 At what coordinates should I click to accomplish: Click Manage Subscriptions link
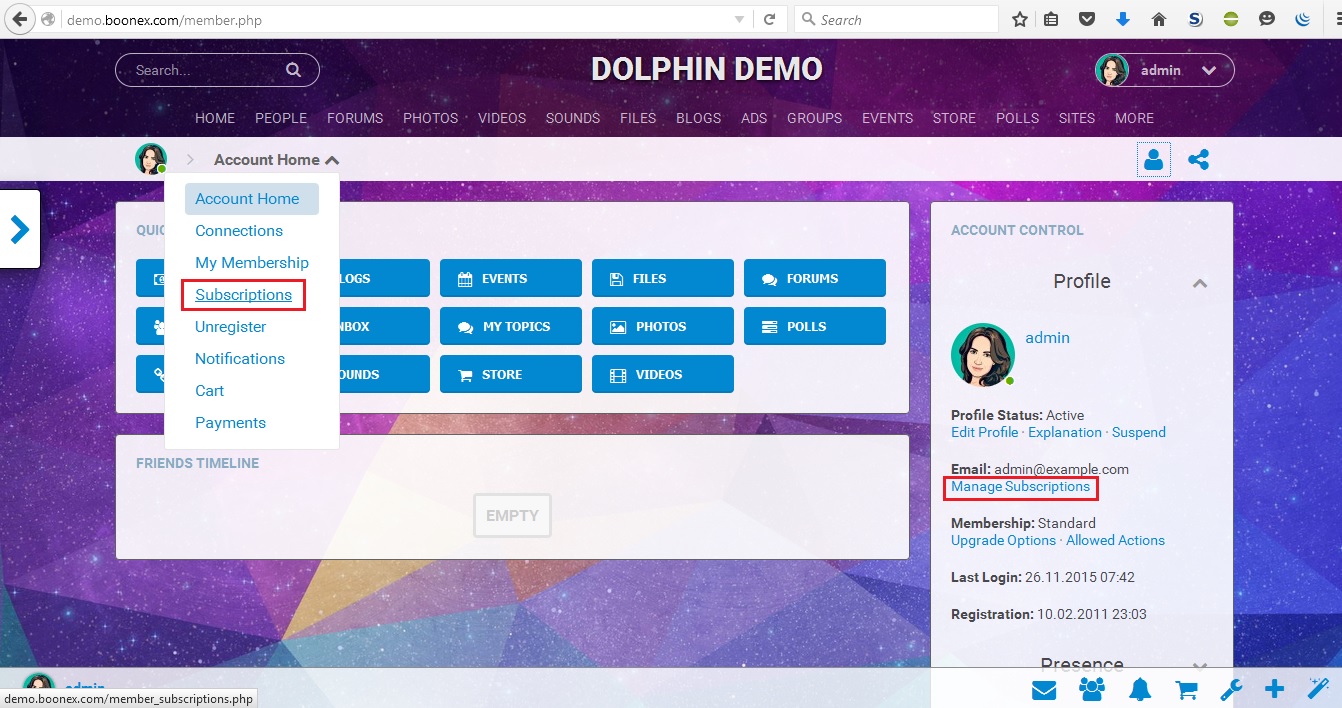pyautogui.click(x=1020, y=487)
